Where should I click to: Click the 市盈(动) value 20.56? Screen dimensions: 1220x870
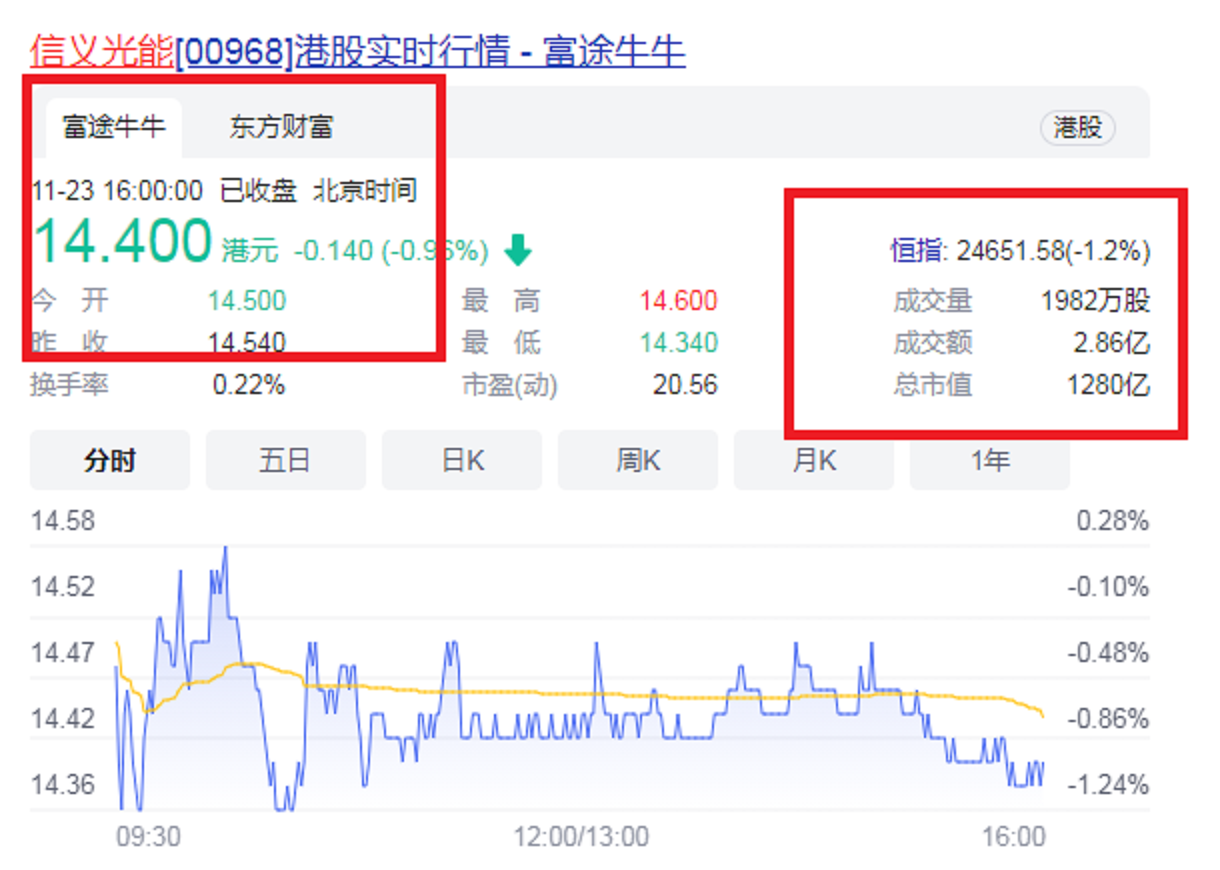coord(685,384)
